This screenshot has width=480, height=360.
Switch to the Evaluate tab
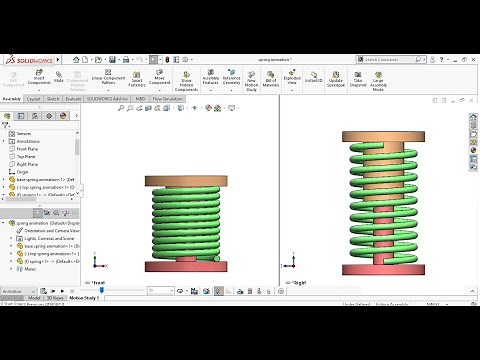pyautogui.click(x=73, y=99)
